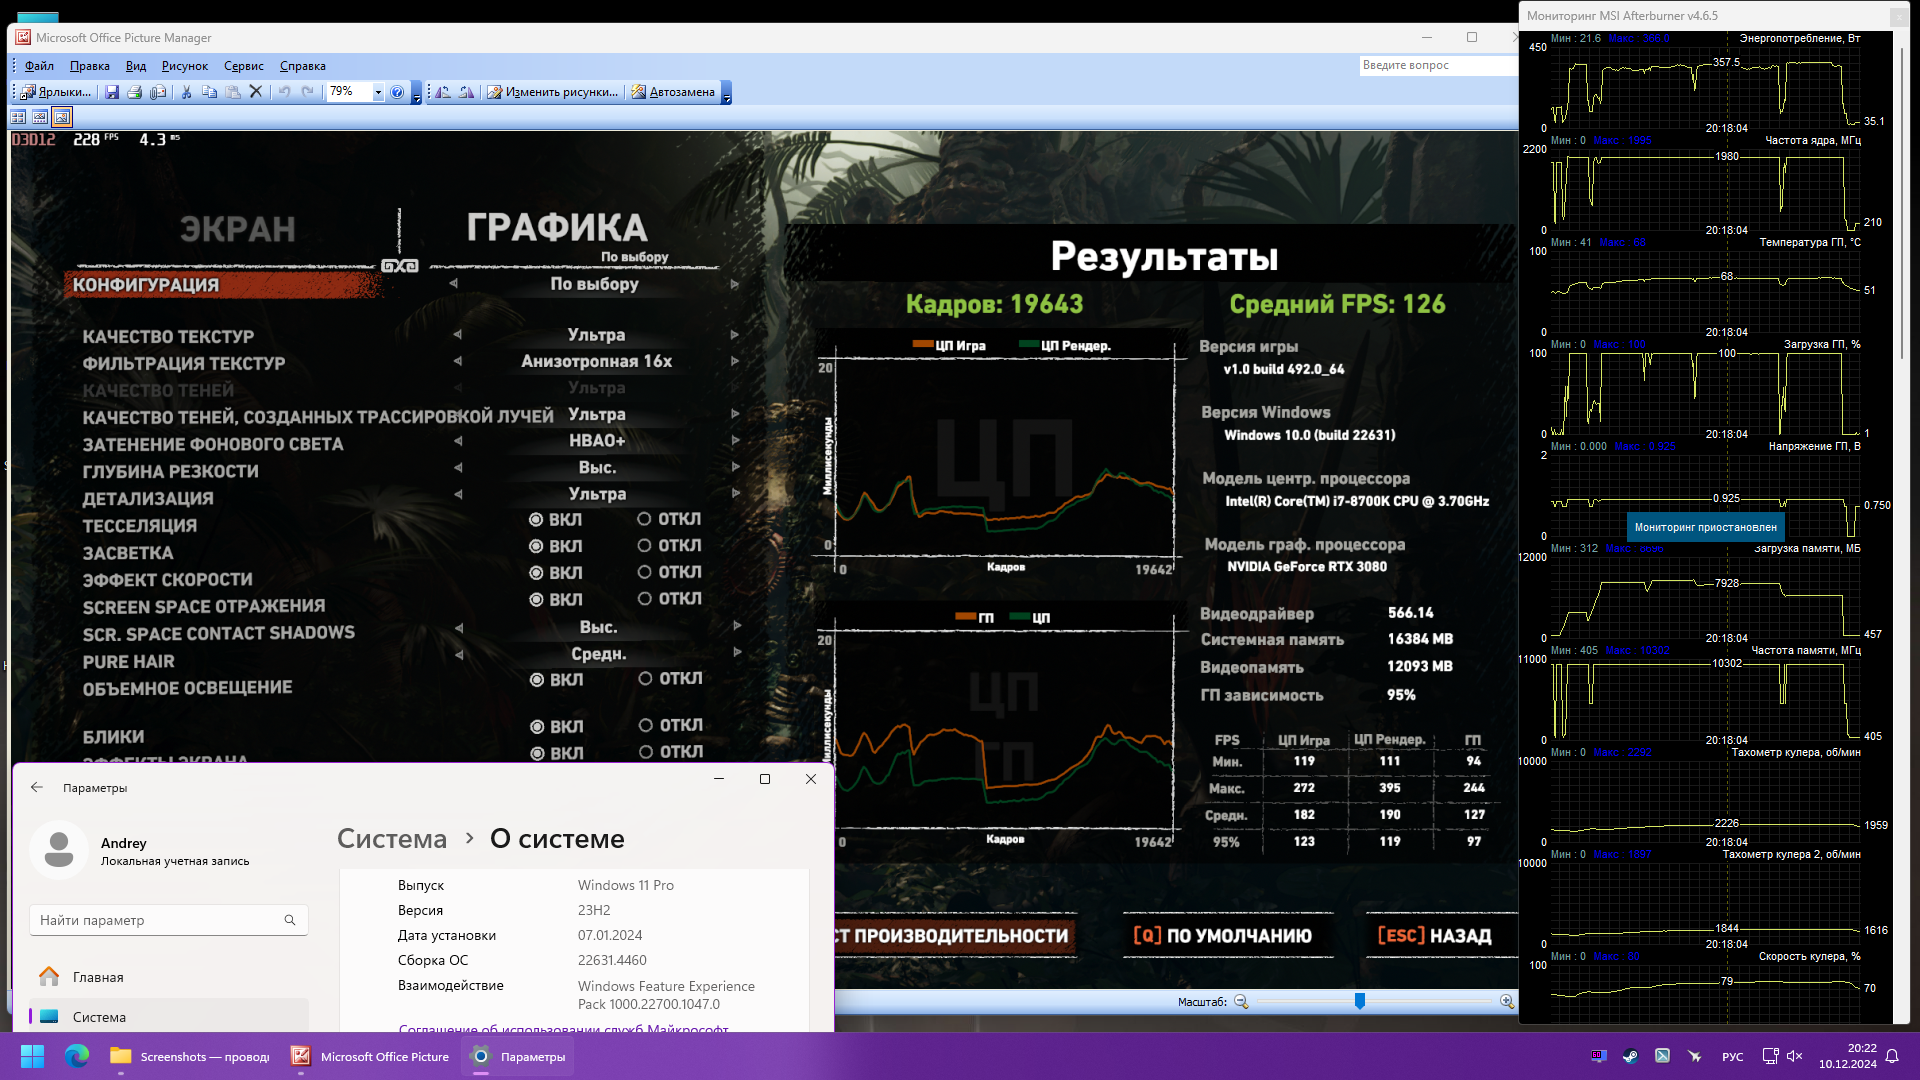Image resolution: width=1920 pixels, height=1080 pixels.
Task: Click the Cut scissors icon
Action: [186, 92]
